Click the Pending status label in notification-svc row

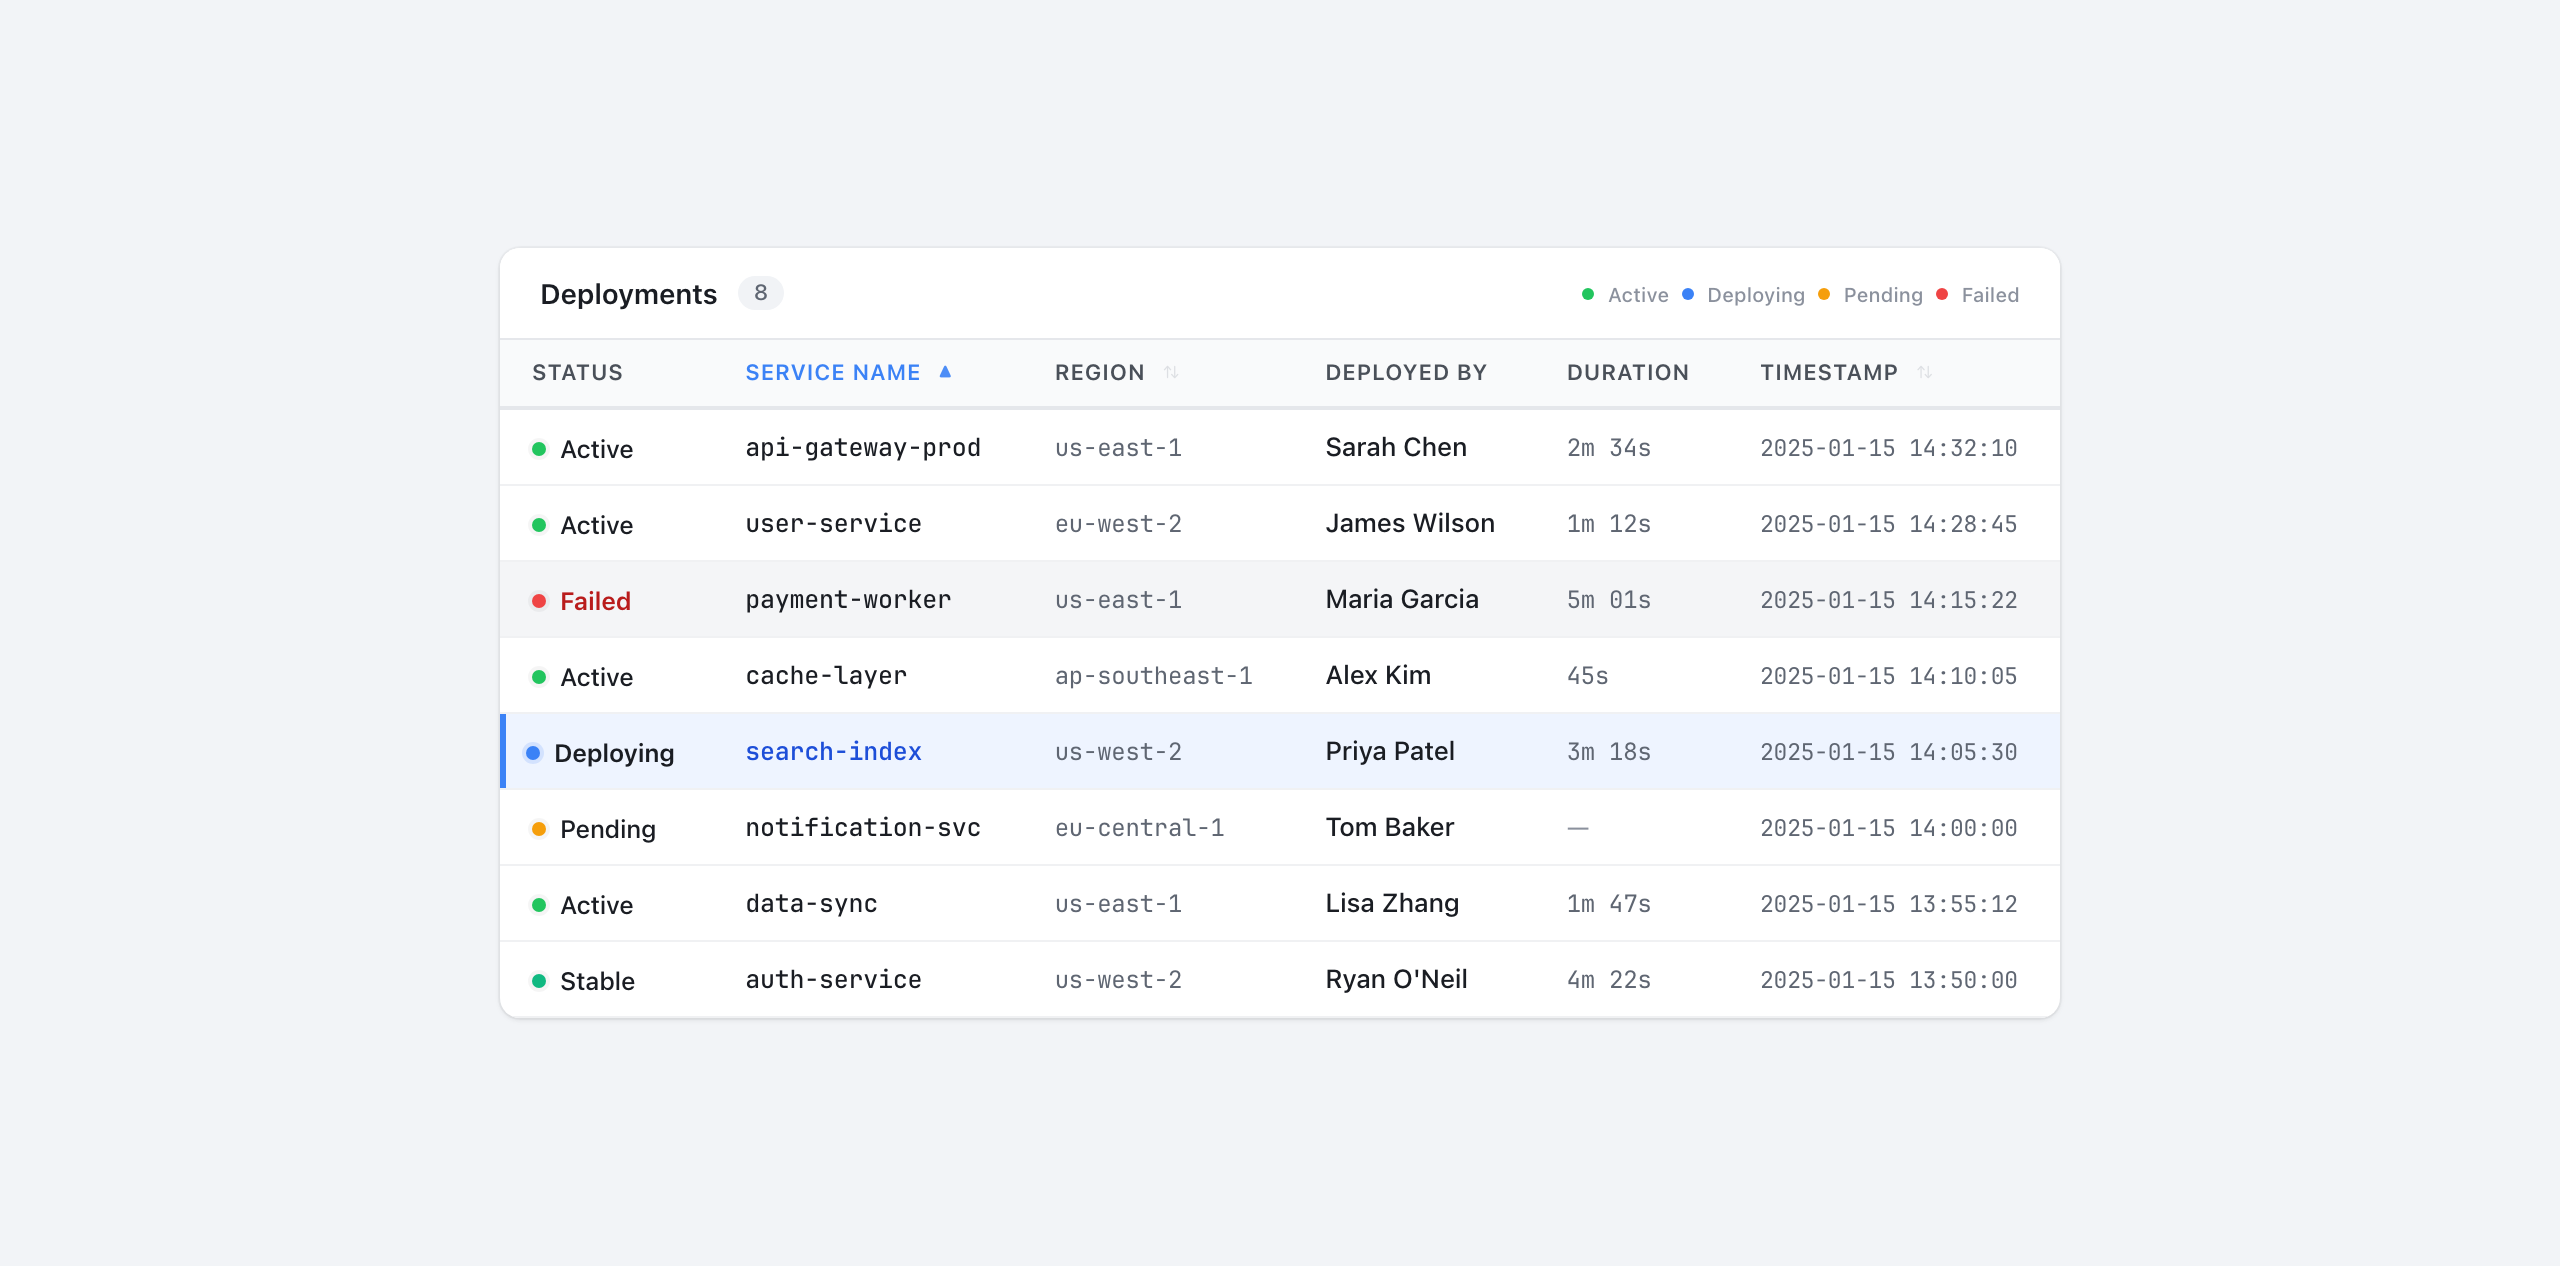607,829
